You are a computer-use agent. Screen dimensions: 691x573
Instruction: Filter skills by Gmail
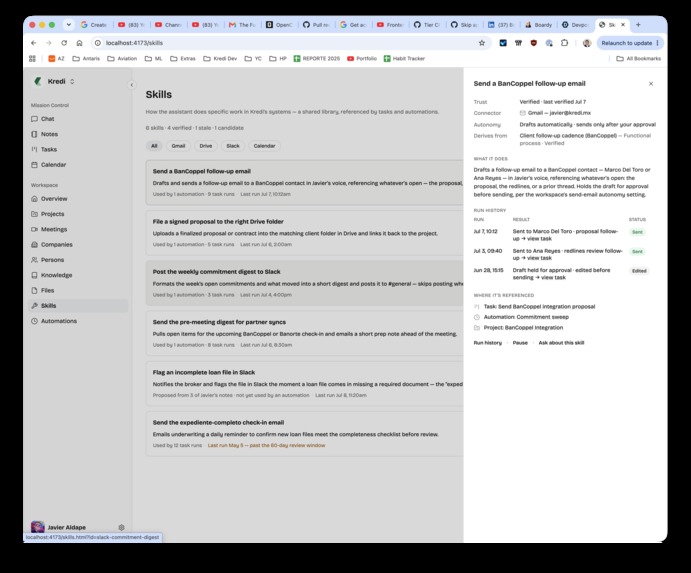[178, 146]
